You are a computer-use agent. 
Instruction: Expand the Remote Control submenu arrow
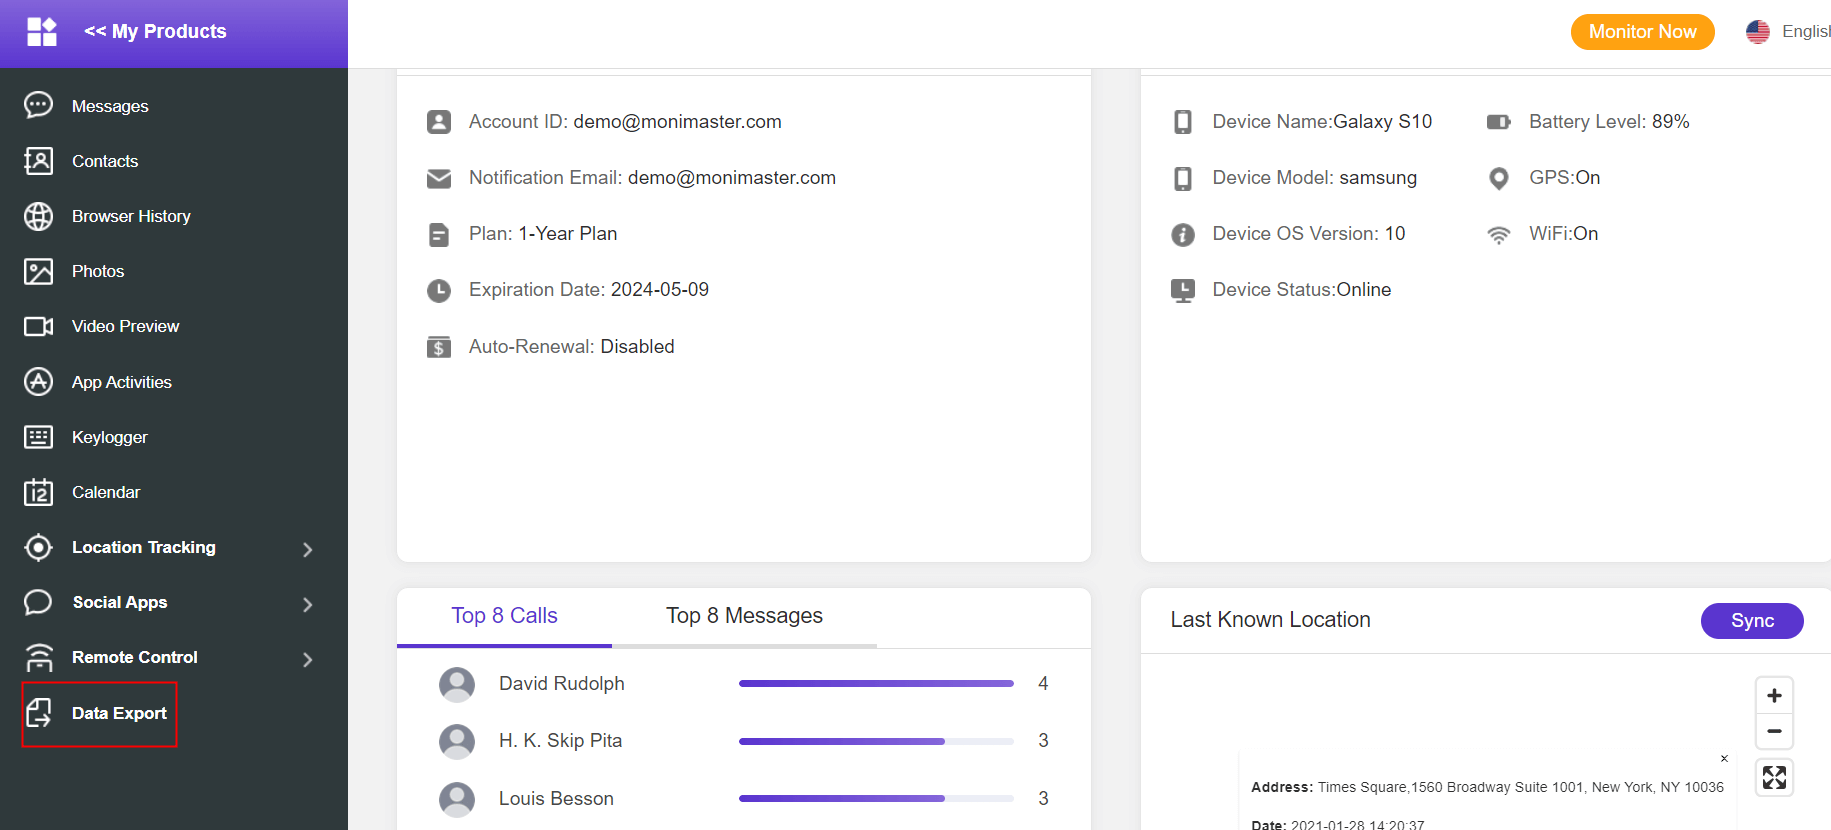[308, 659]
